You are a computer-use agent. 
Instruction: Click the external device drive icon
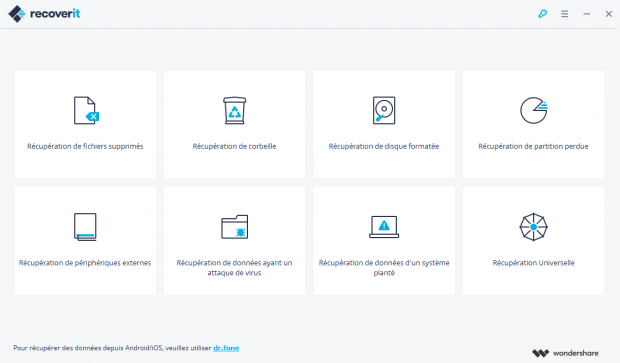85,227
